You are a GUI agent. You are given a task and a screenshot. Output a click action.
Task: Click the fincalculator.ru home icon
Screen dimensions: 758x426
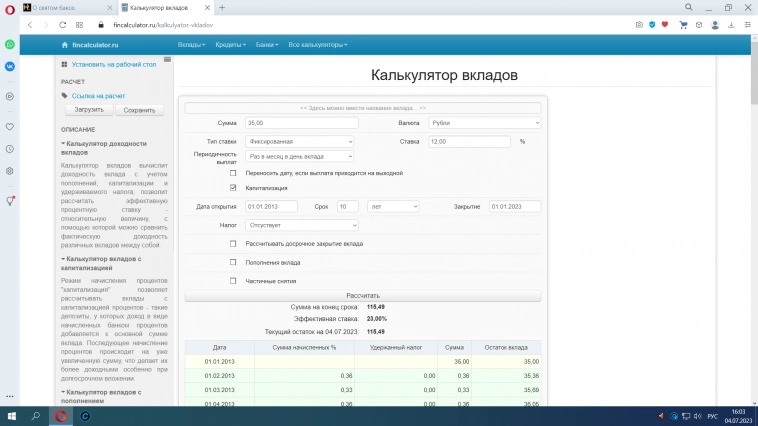(x=64, y=45)
